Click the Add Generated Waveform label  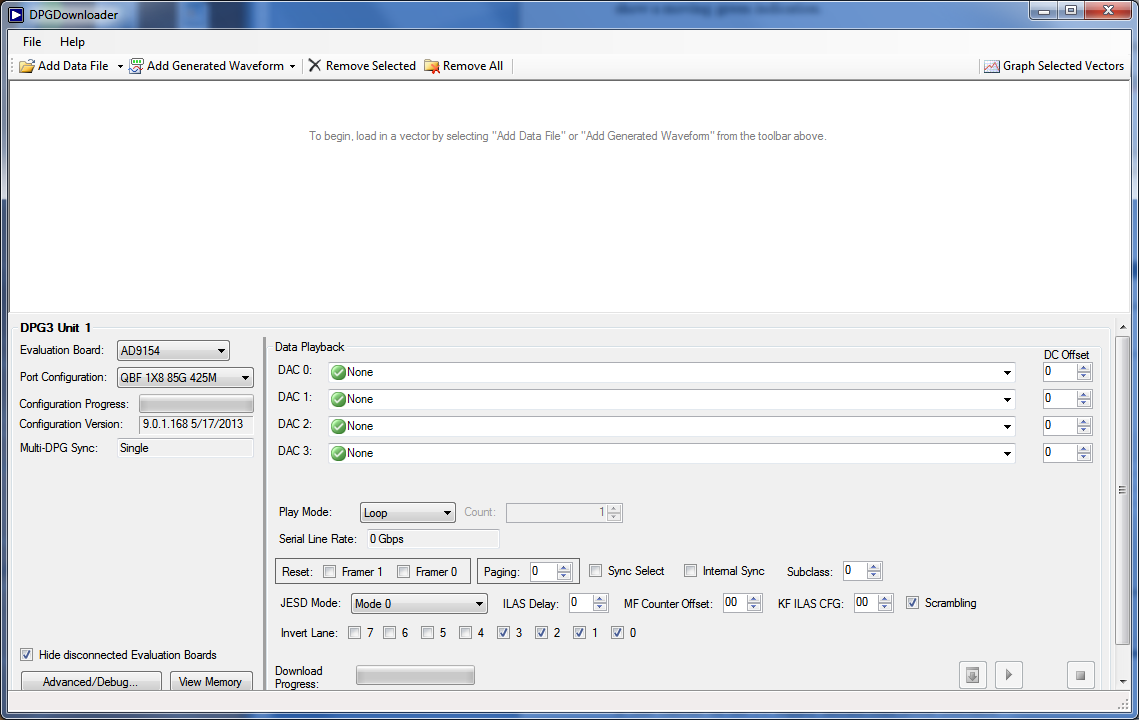(216, 66)
